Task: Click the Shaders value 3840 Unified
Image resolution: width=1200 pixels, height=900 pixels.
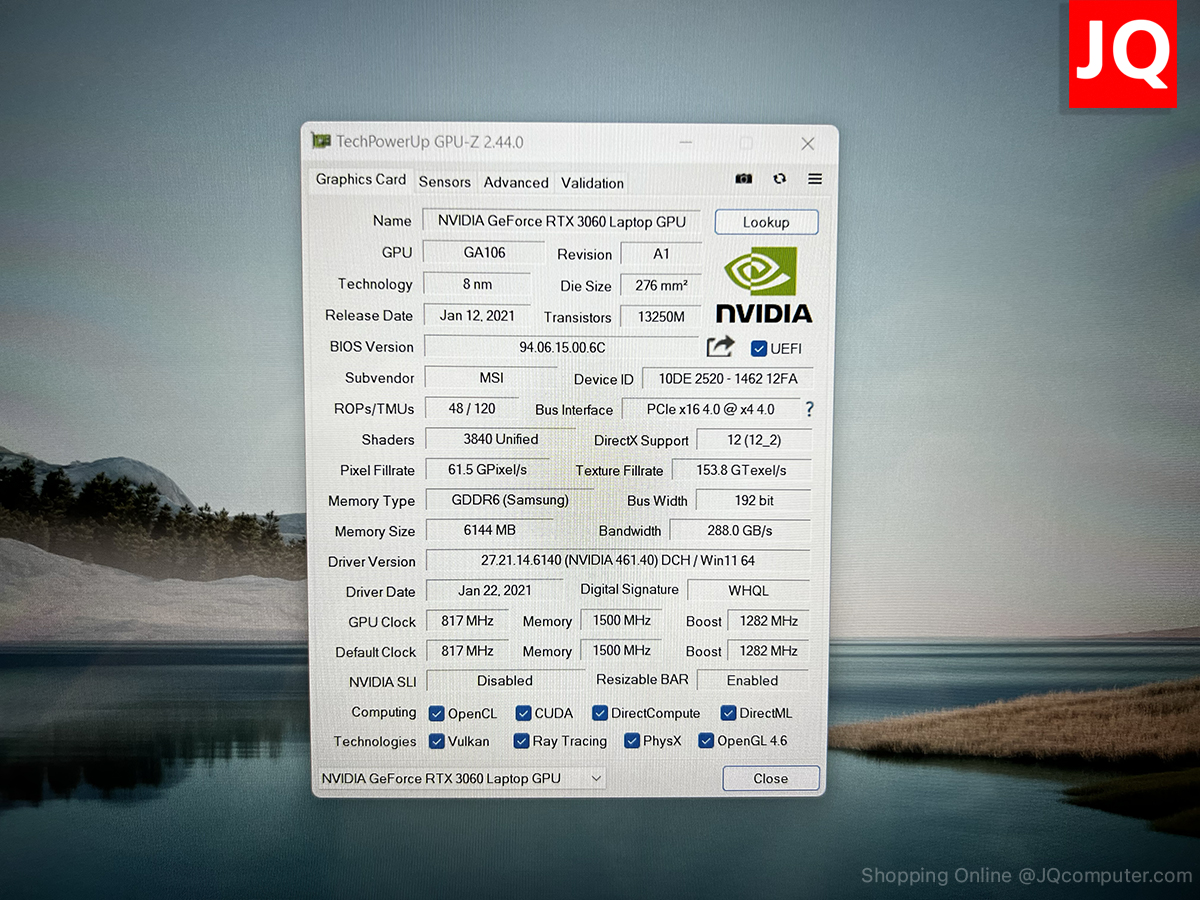Action: [500, 439]
